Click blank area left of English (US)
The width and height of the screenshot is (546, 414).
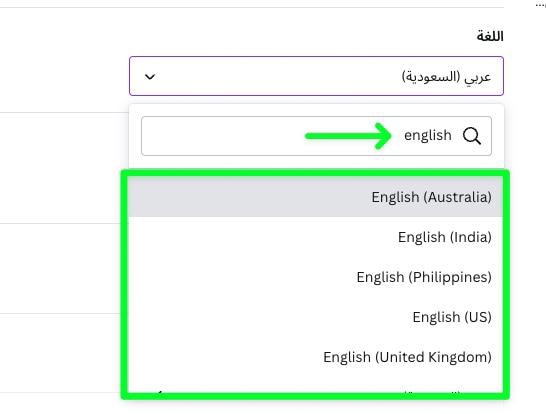tap(268, 317)
